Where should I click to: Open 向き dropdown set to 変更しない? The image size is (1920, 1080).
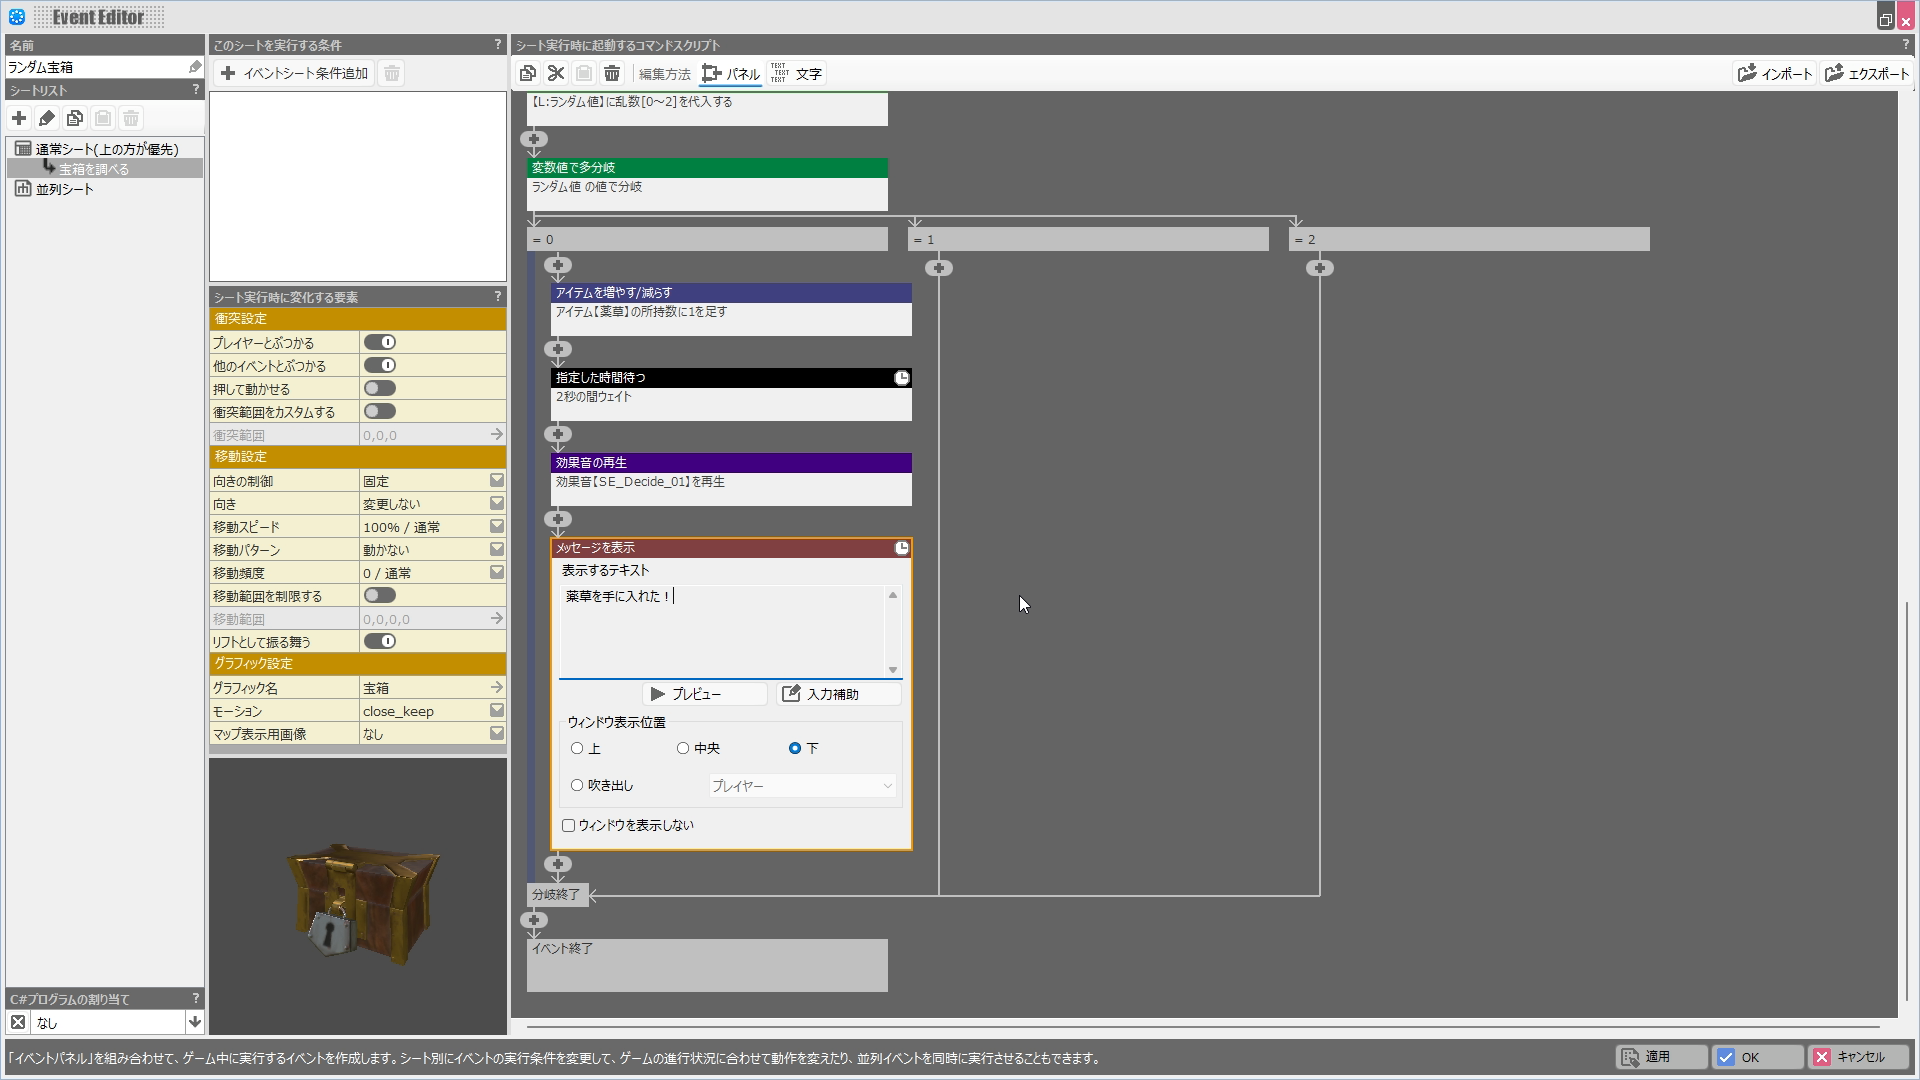[x=496, y=503]
